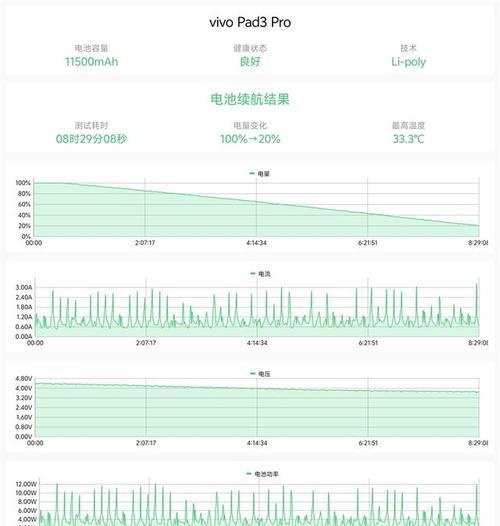500x526 pixels.
Task: Click the 电池续航结果 heading
Action: [250, 99]
